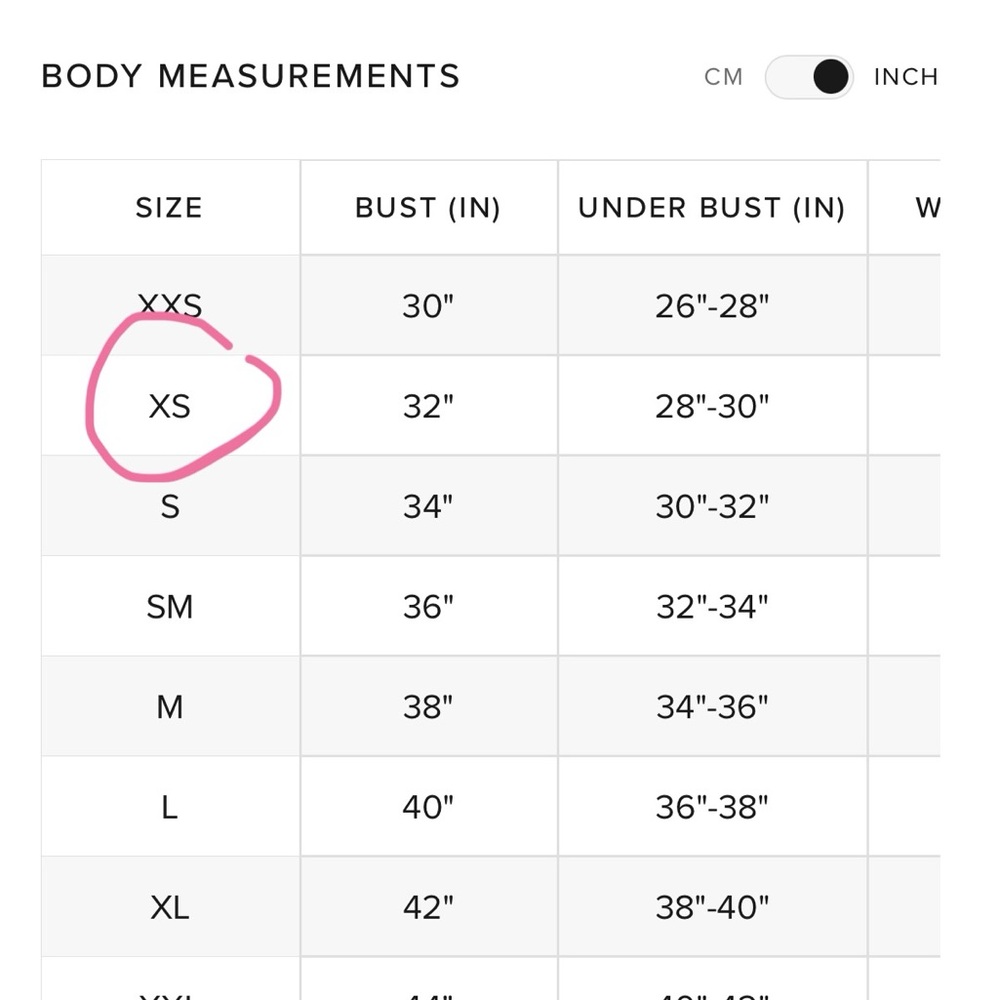Click the 28"-30" under bust value
The width and height of the screenshot is (1000, 1000).
point(712,406)
